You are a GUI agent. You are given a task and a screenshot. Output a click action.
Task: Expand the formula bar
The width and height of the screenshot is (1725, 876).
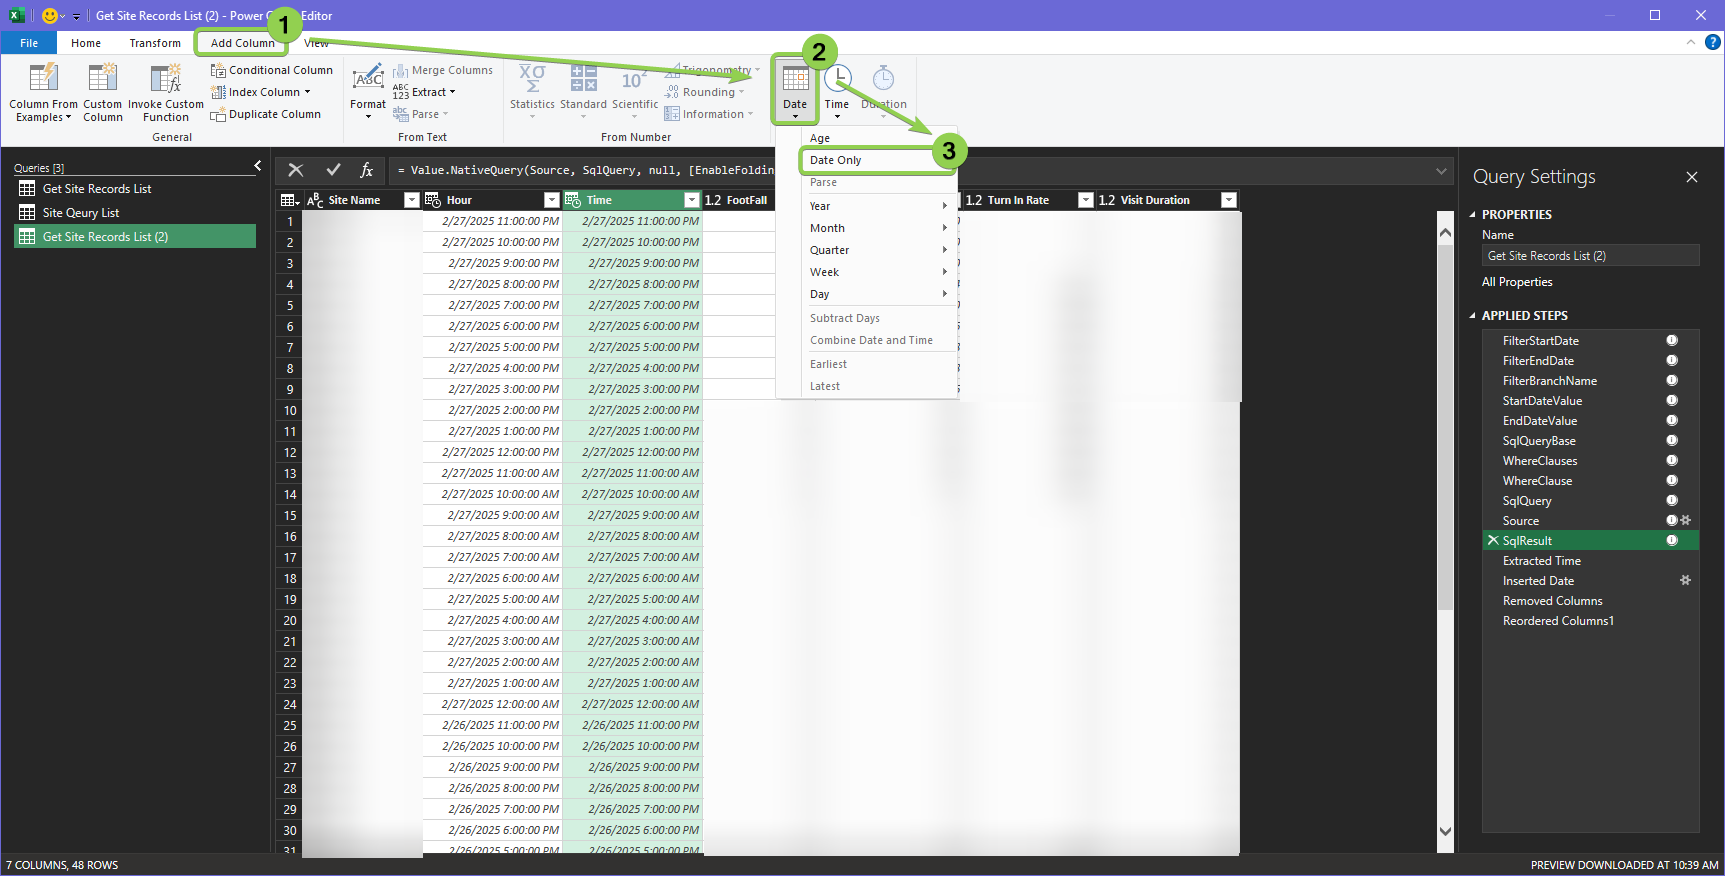pos(1441,171)
